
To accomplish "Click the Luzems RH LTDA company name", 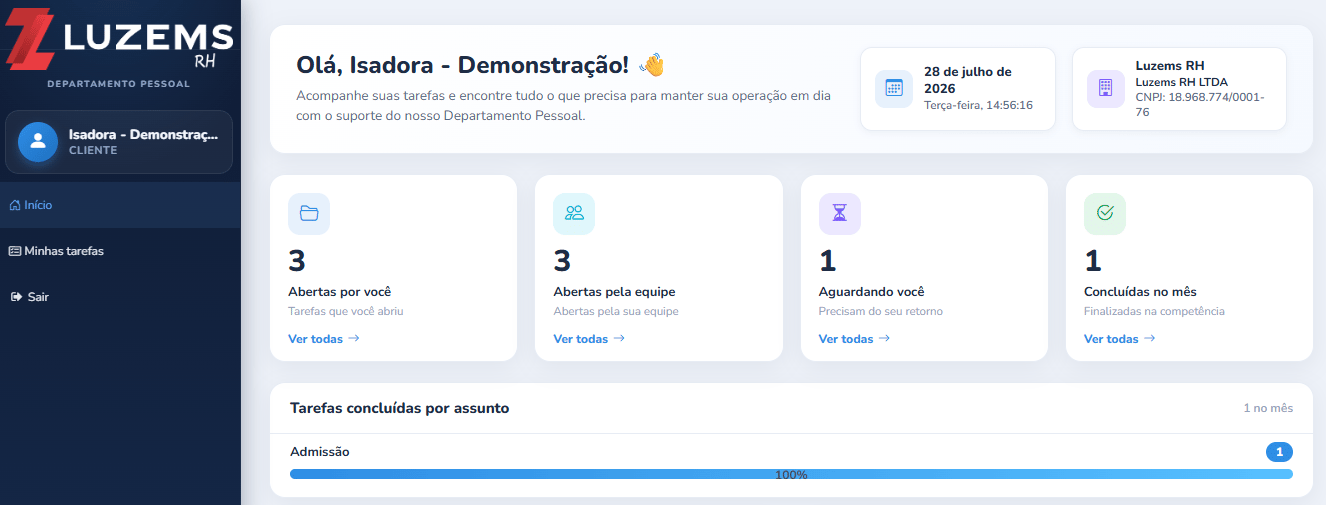I will pyautogui.click(x=1182, y=82).
